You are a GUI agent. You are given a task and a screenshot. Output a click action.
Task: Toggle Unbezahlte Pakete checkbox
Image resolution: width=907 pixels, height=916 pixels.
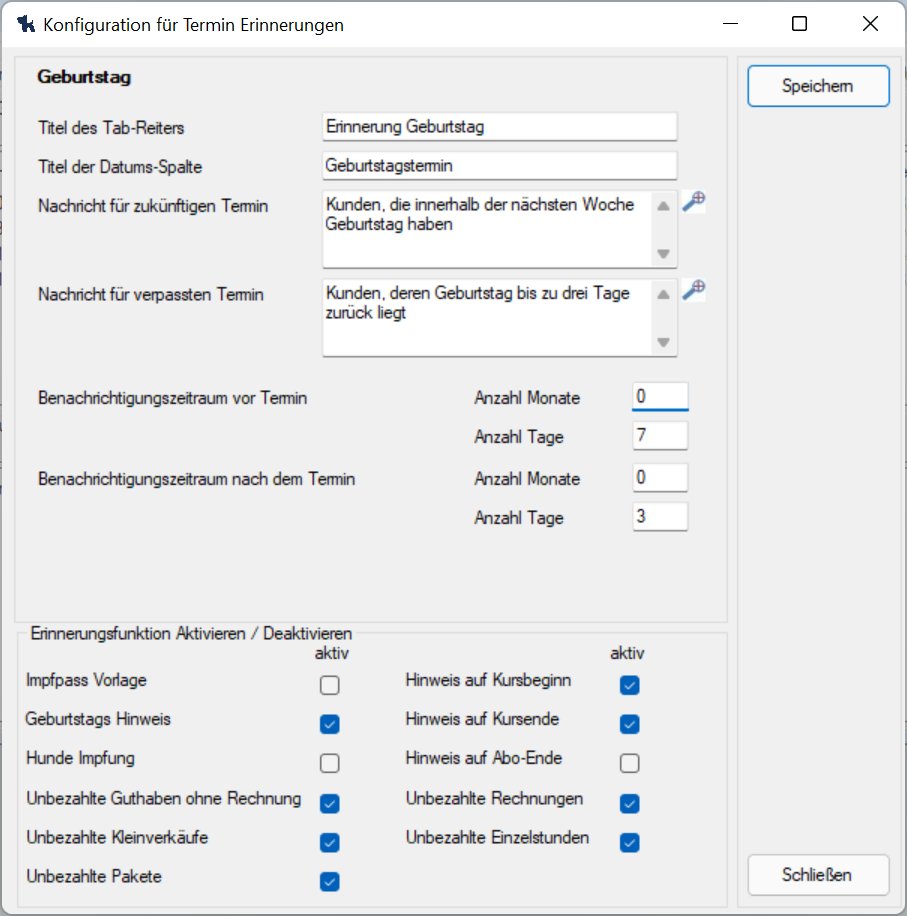[330, 881]
